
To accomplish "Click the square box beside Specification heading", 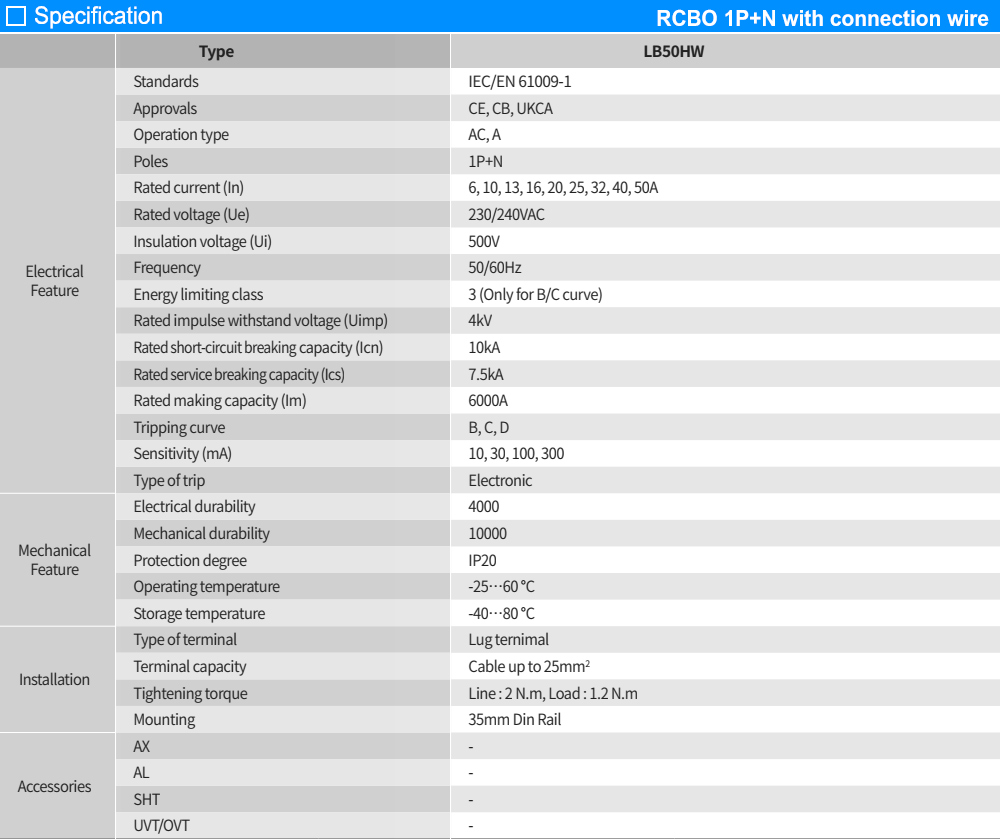I will coord(16,16).
